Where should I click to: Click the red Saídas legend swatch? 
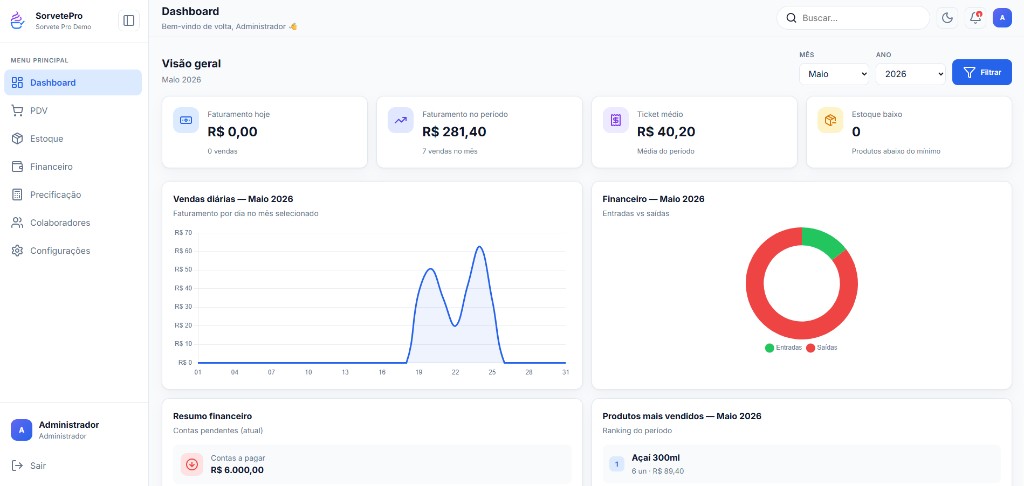coord(810,348)
